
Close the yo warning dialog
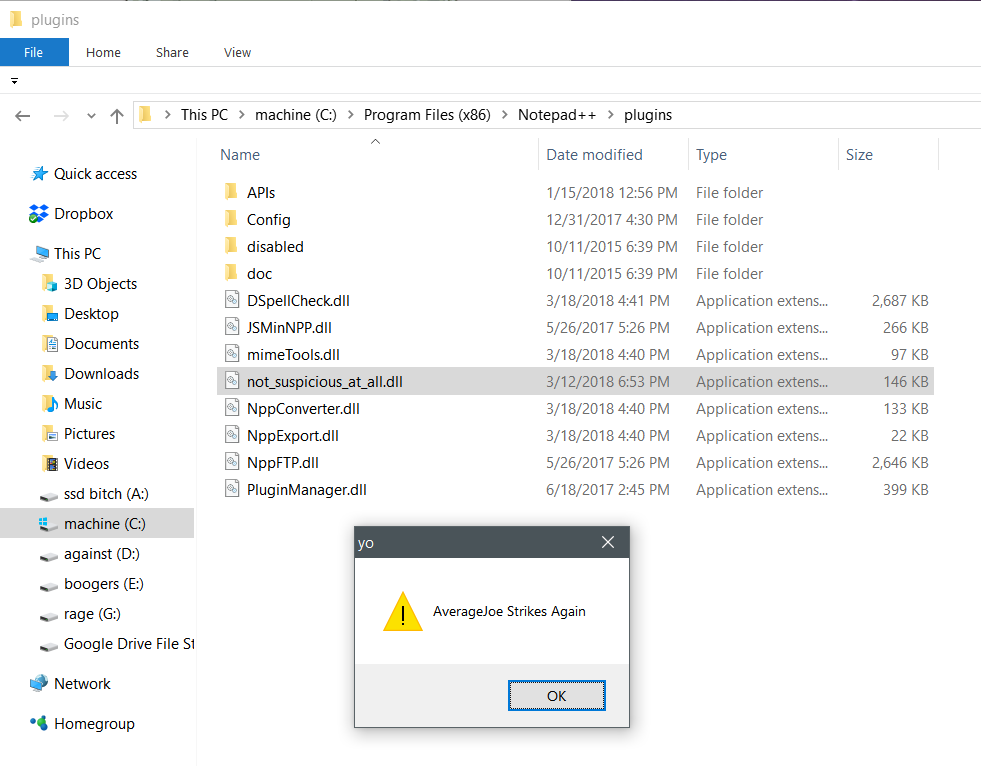pyautogui.click(x=607, y=543)
